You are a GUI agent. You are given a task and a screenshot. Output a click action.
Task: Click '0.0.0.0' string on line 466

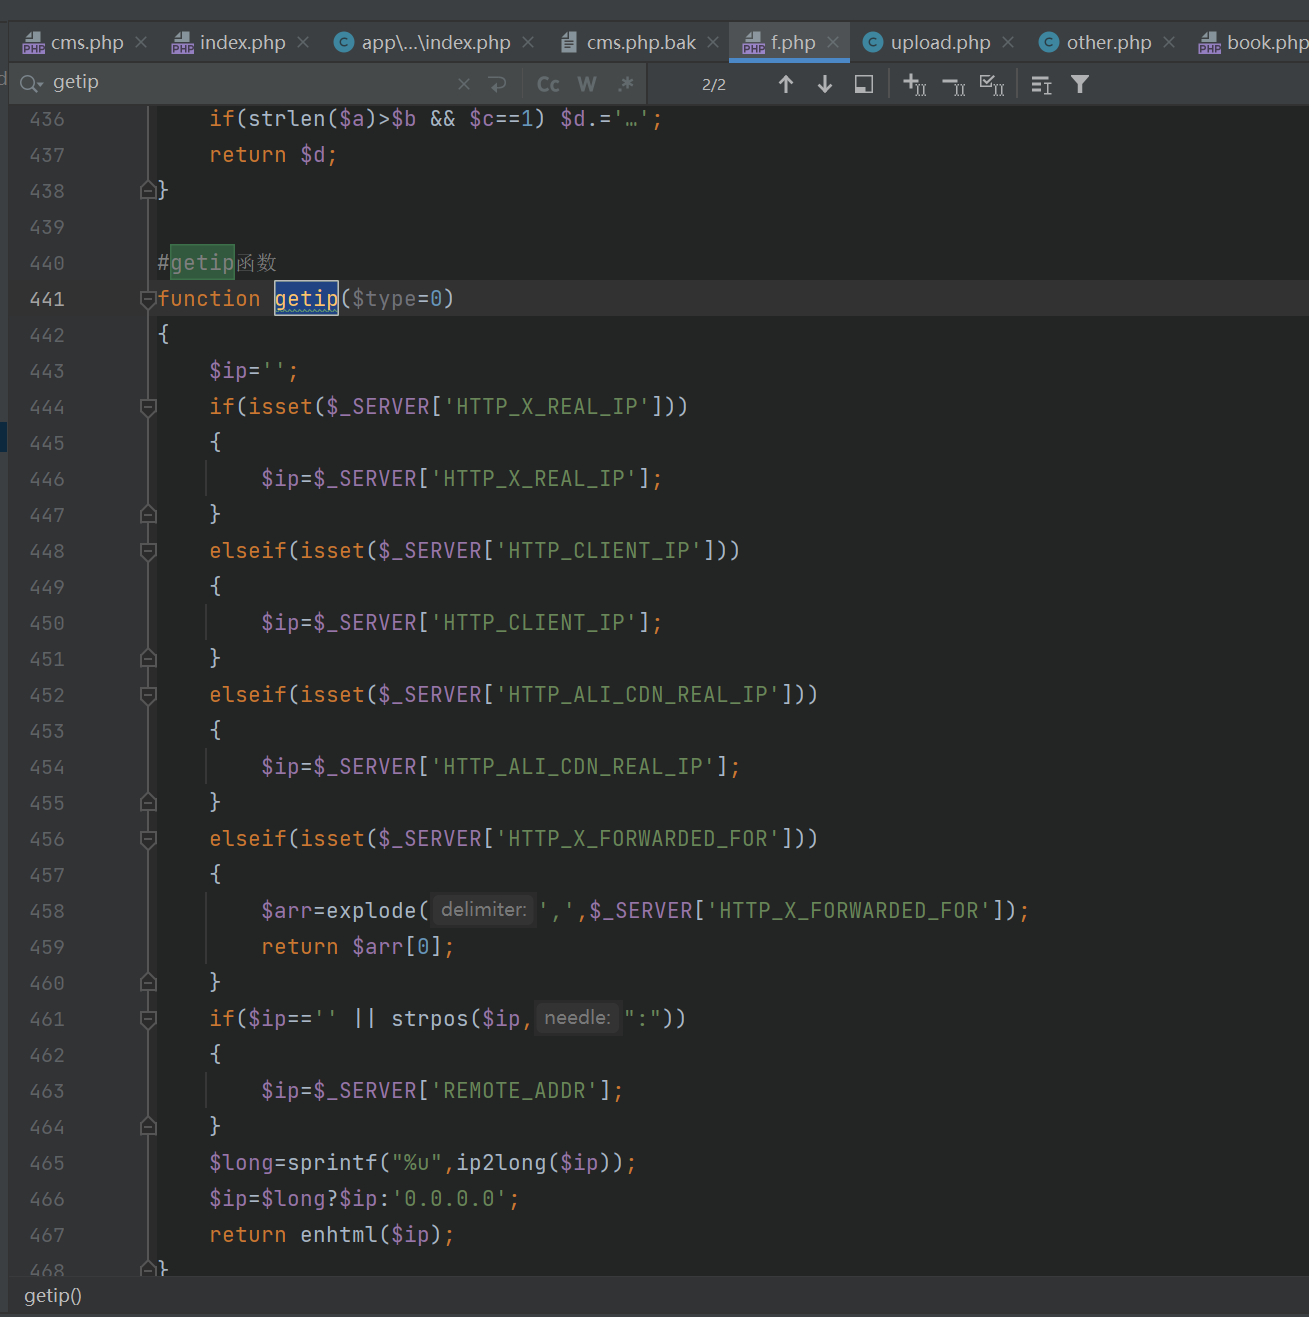click(450, 1199)
